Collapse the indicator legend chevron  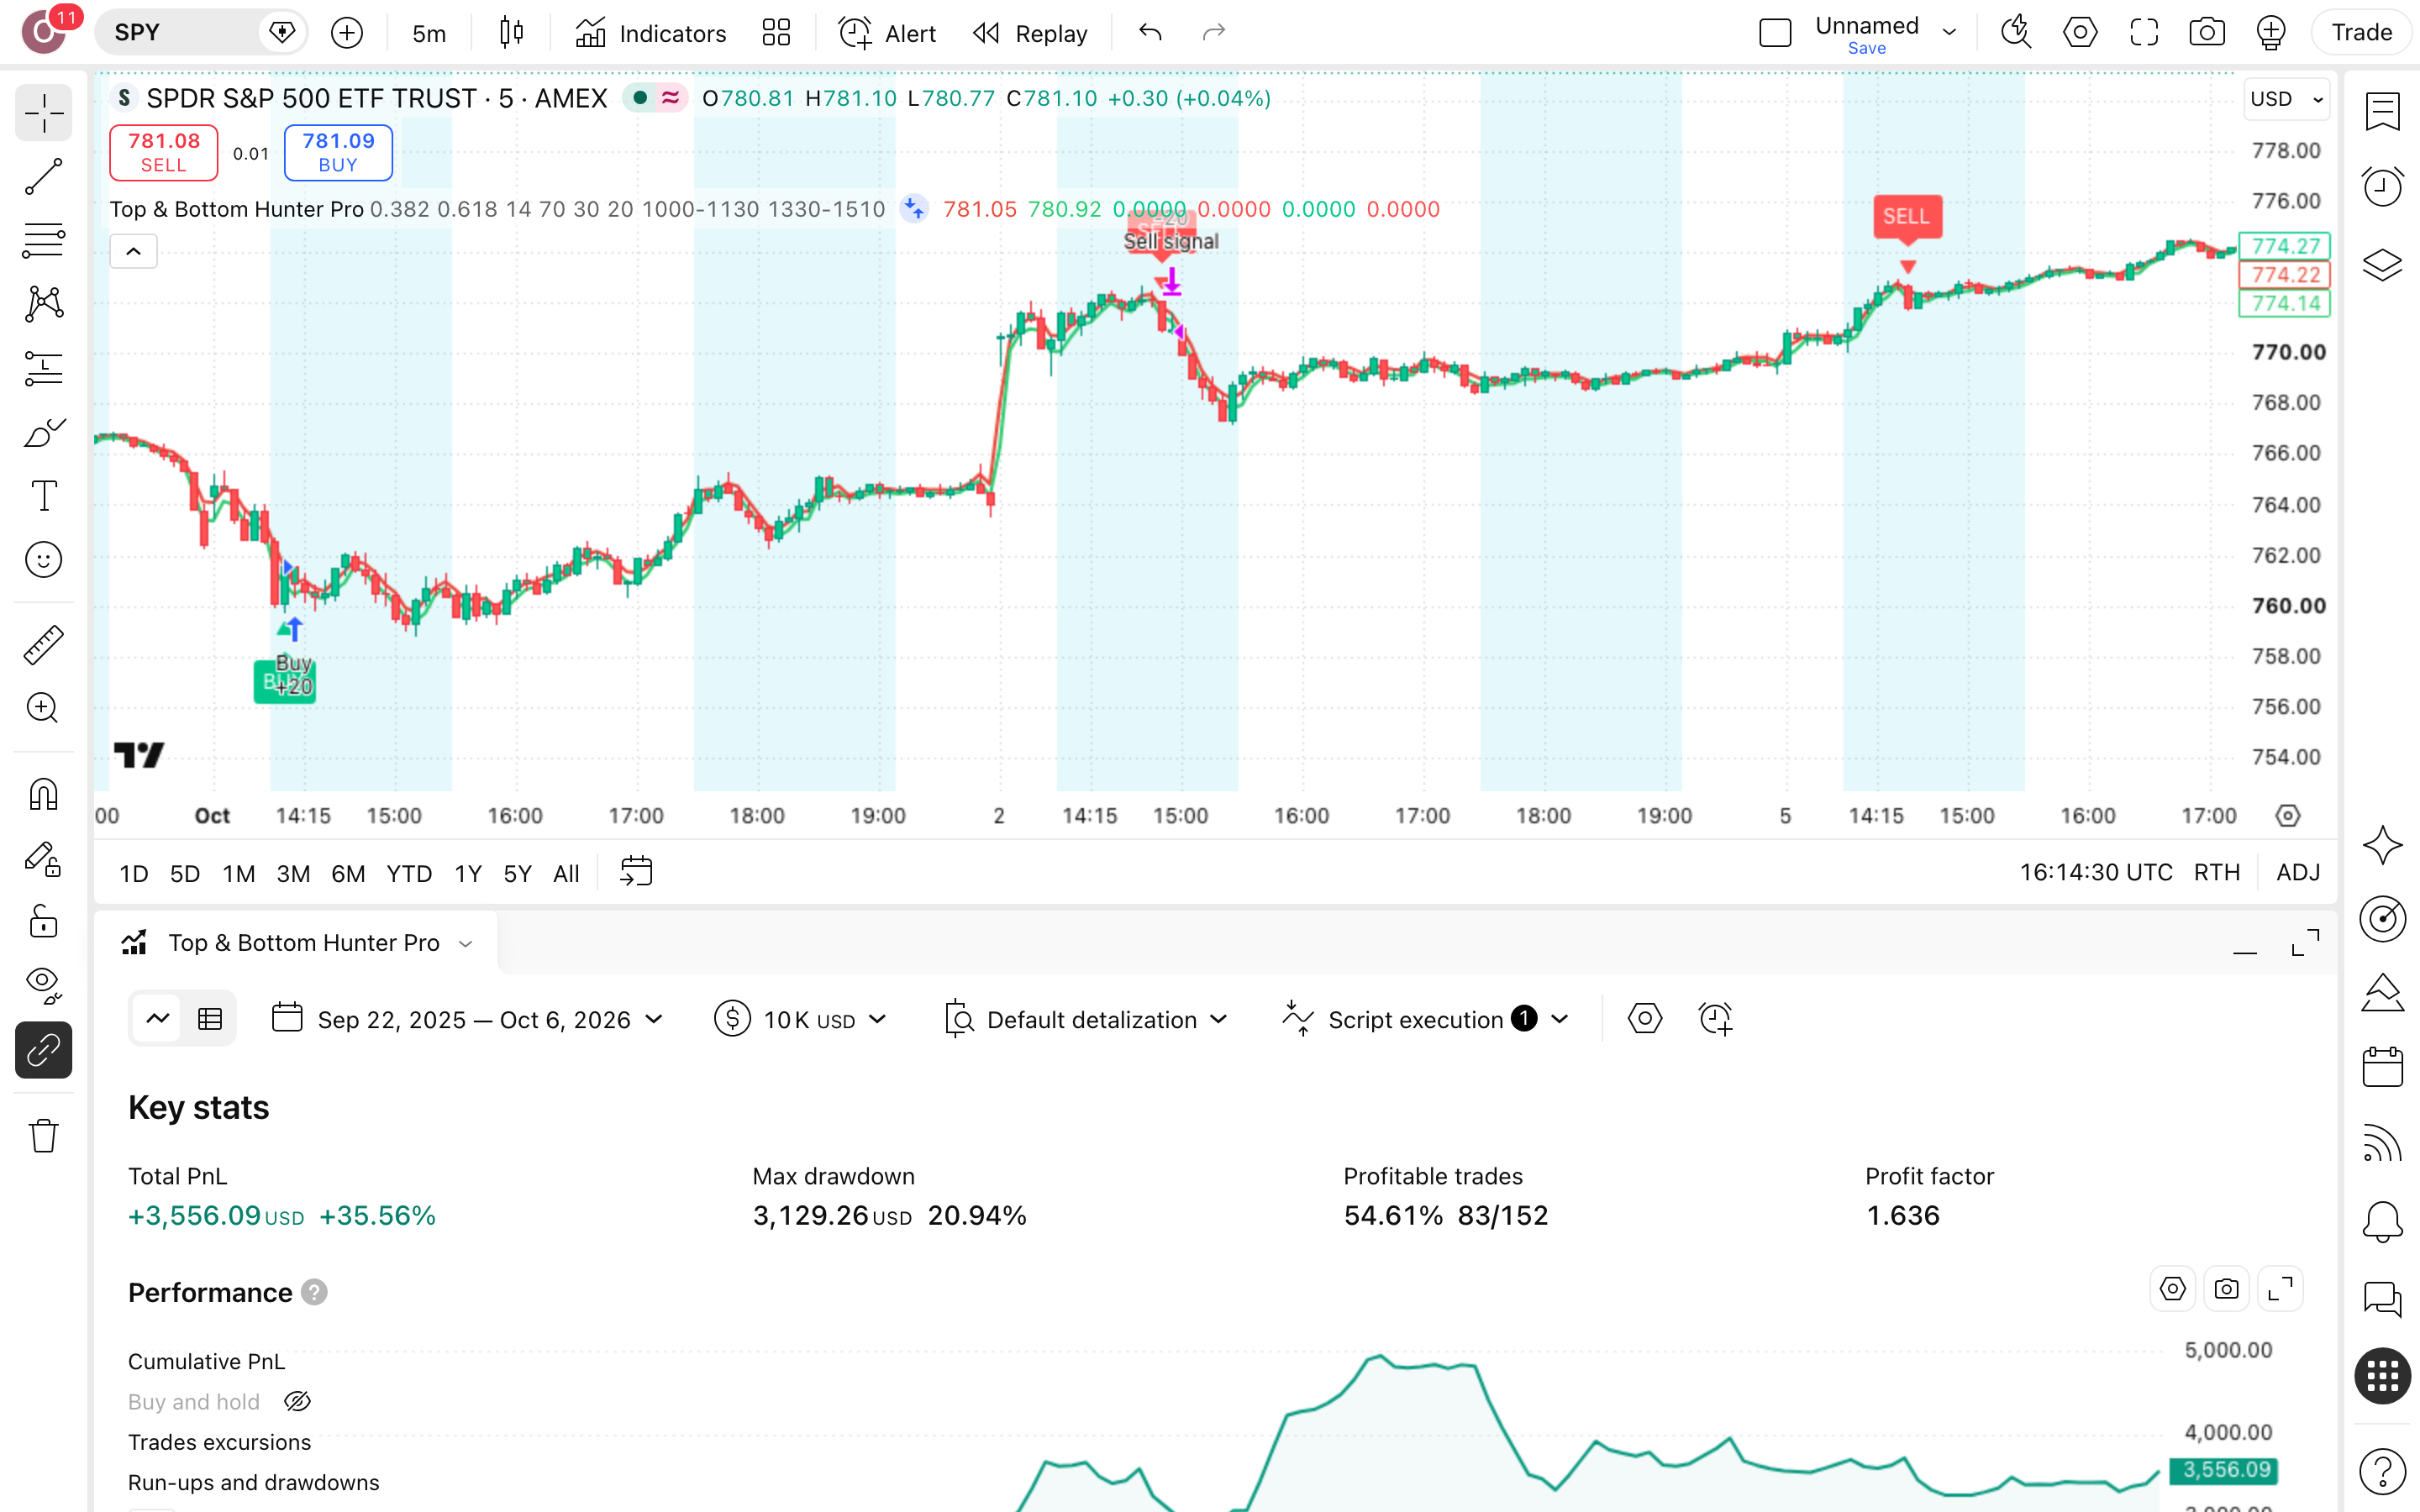point(133,251)
